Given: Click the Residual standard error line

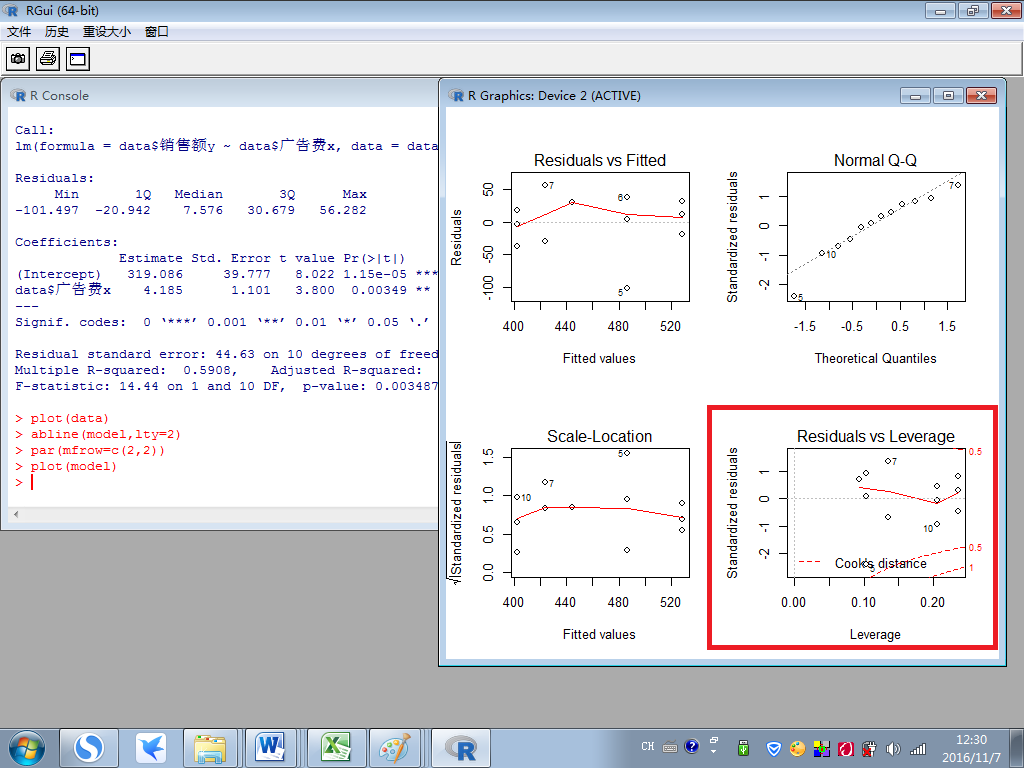Looking at the screenshot, I should point(227,354).
